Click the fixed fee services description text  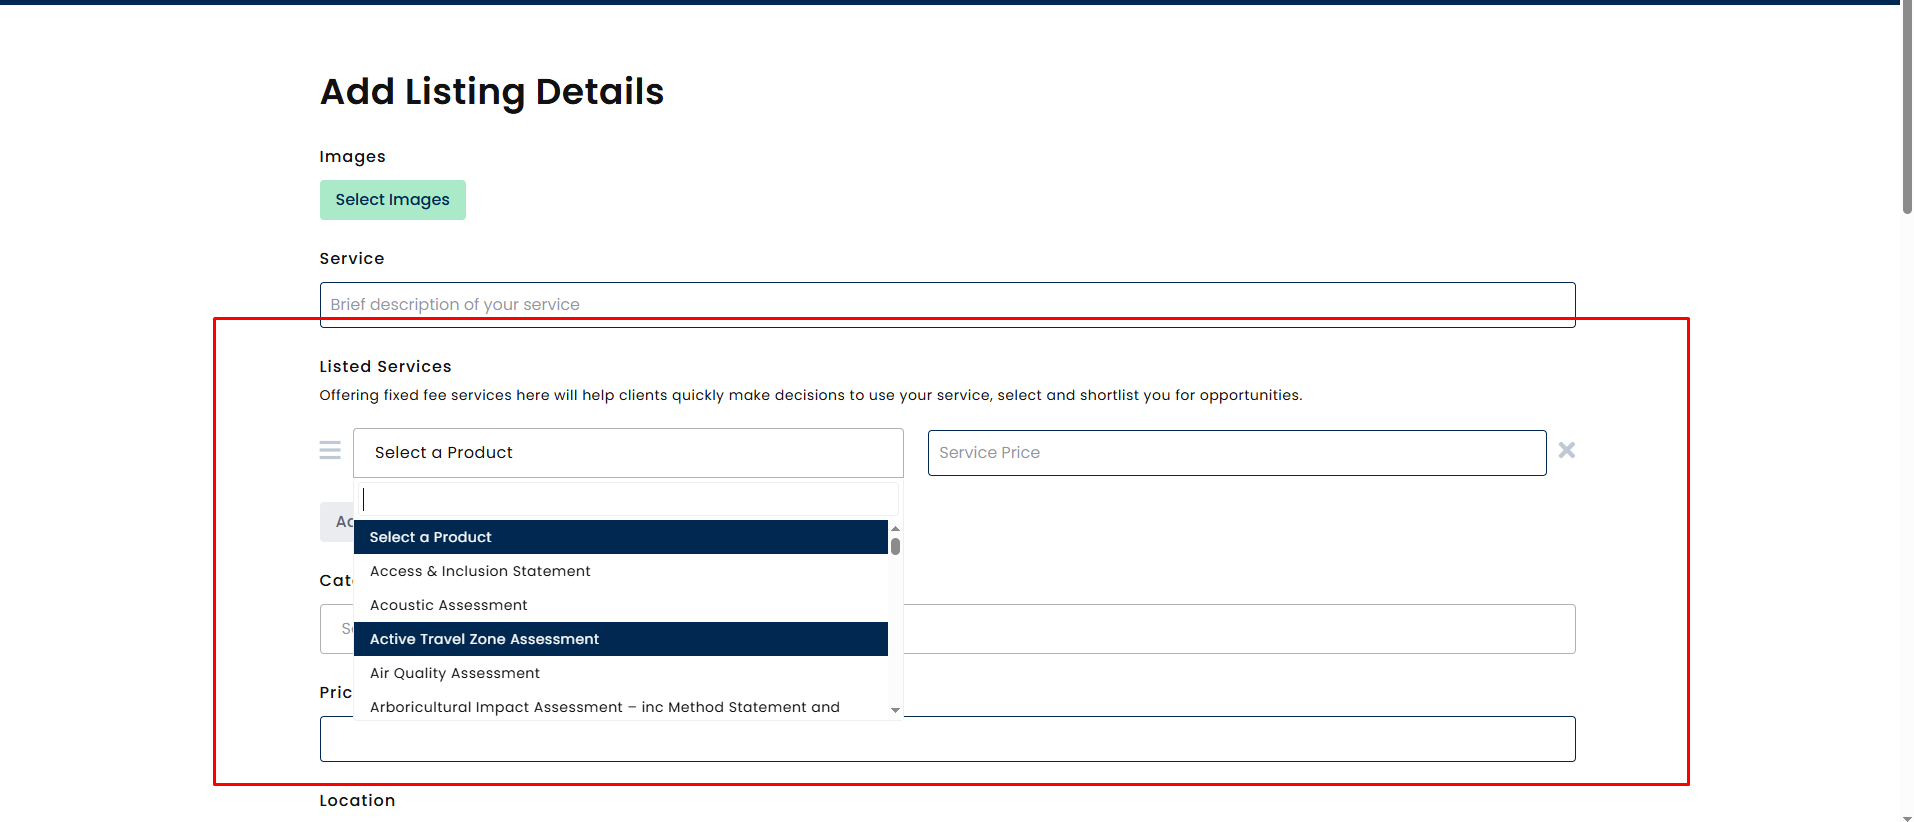(810, 395)
